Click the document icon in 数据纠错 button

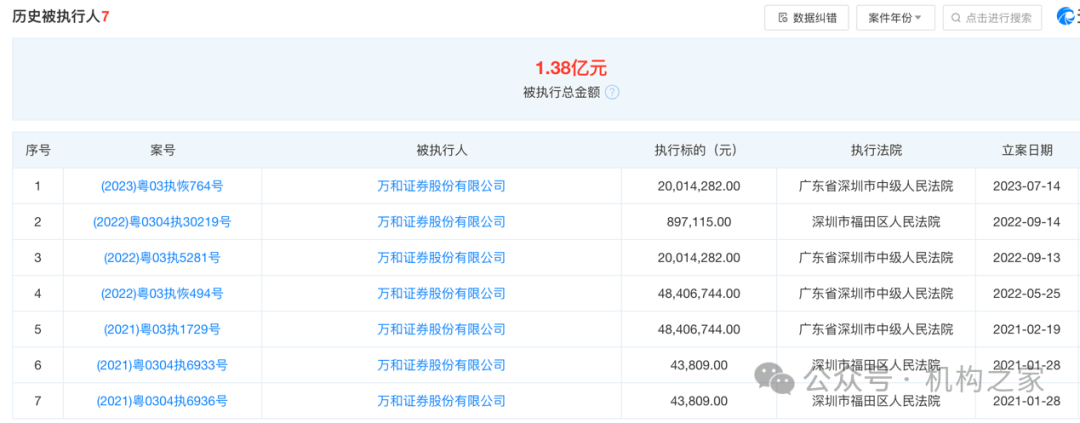(x=782, y=18)
